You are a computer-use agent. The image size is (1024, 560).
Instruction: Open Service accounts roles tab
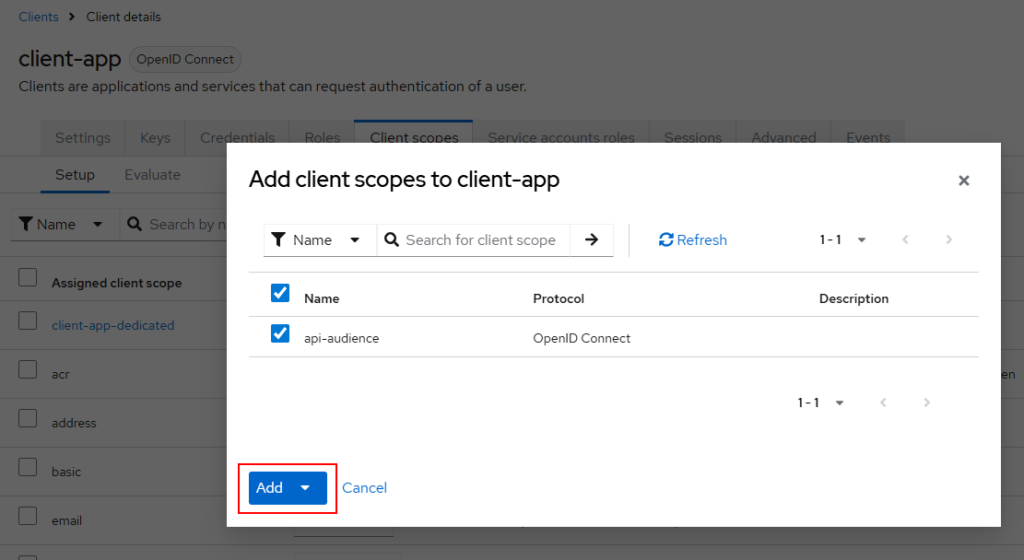point(561,138)
